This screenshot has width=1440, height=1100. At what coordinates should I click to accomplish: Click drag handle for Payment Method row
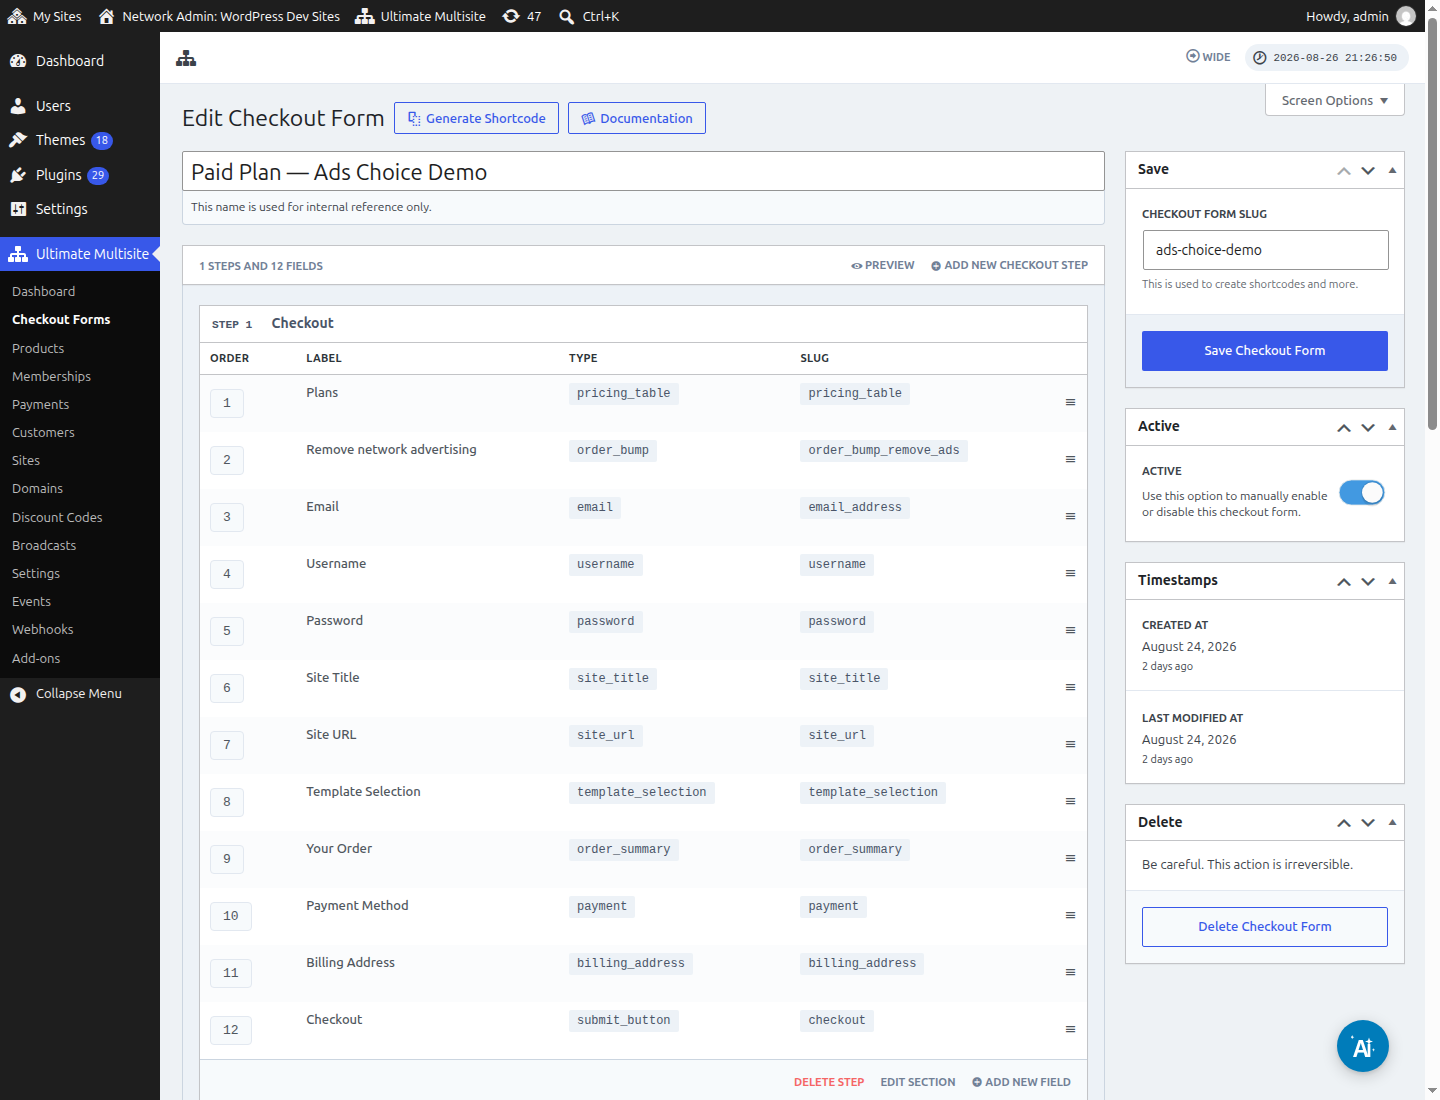pos(1070,915)
